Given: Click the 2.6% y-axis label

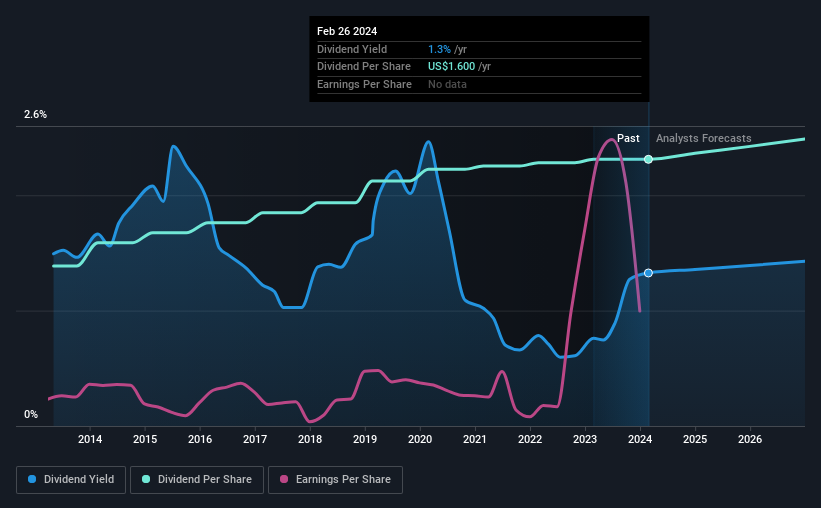Looking at the screenshot, I should point(35,114).
